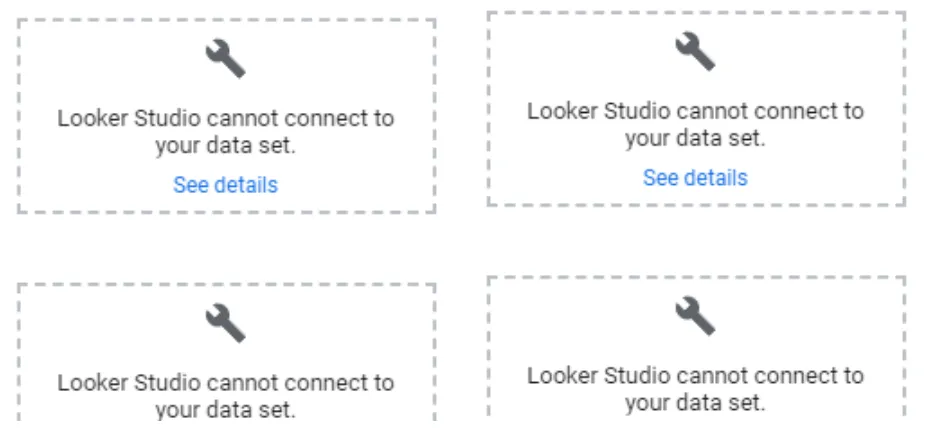
Task: Click 'your data set.' text in top-left chart
Action: pyautogui.click(x=226, y=146)
